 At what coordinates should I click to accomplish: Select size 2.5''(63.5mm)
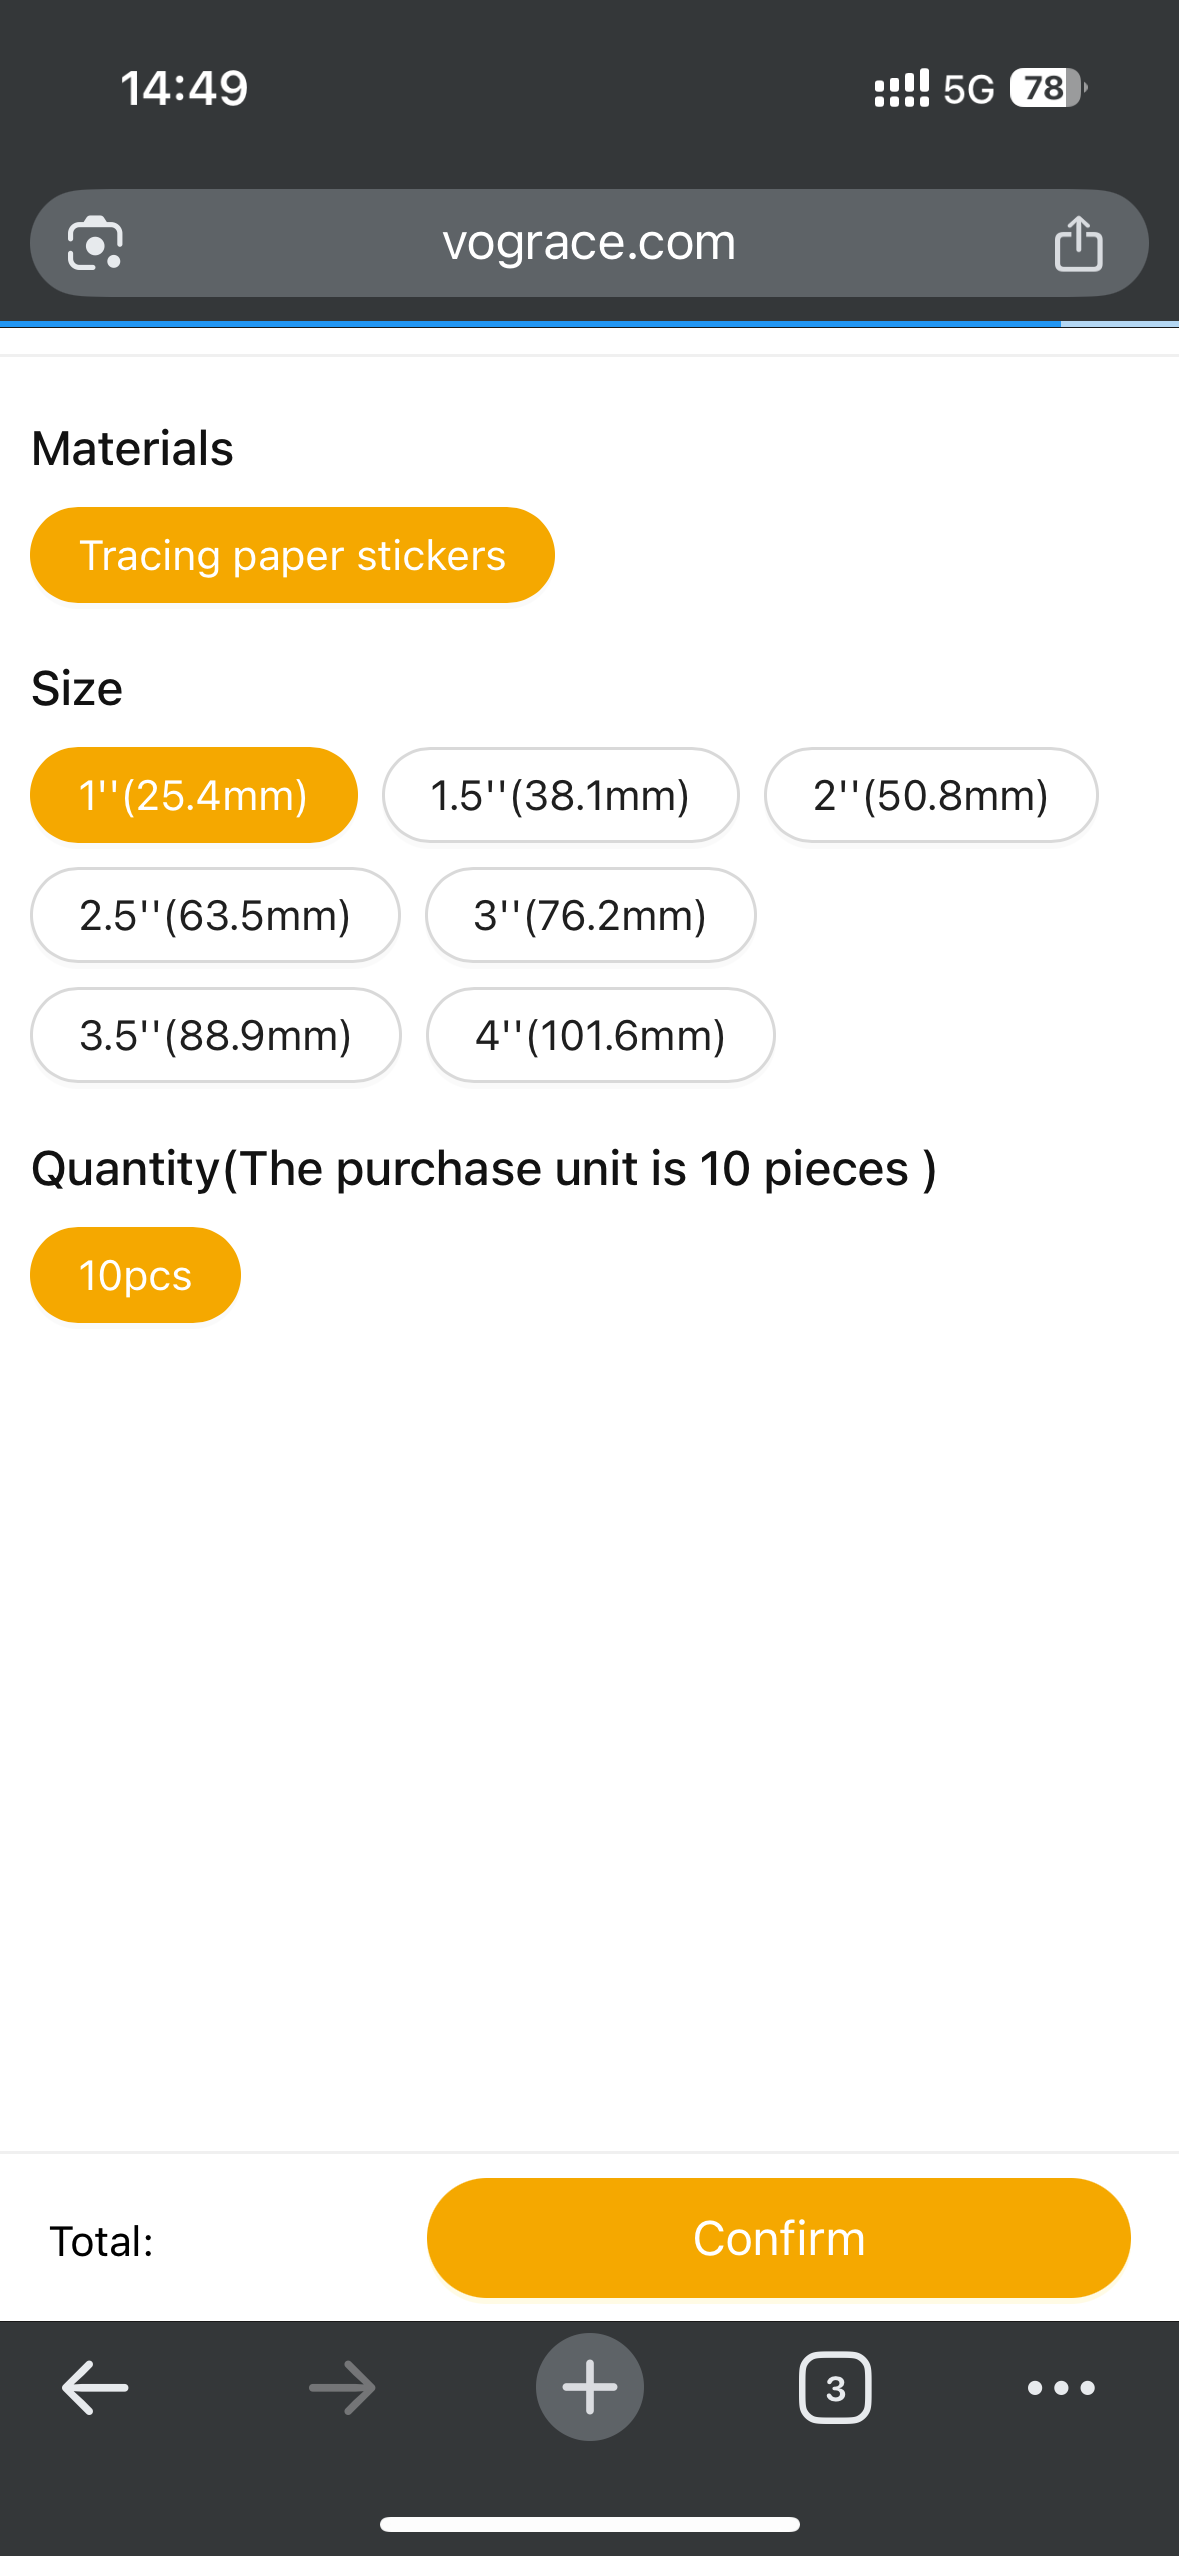click(x=215, y=915)
